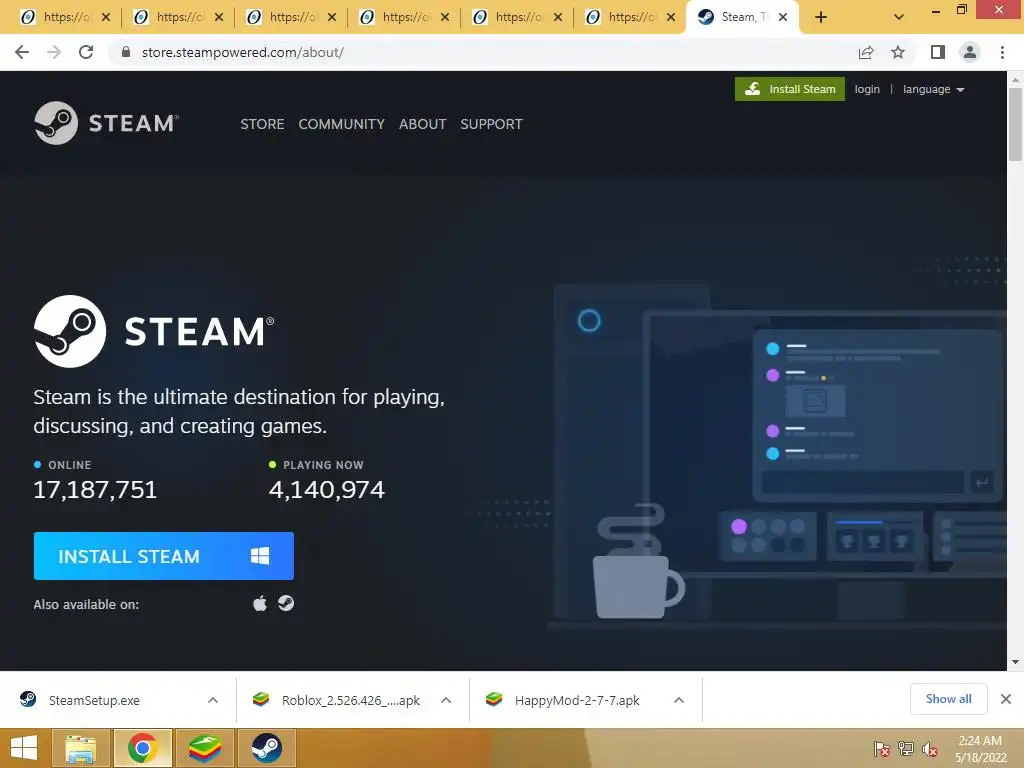Open the COMMUNITY menu
1024x768 pixels.
point(342,124)
